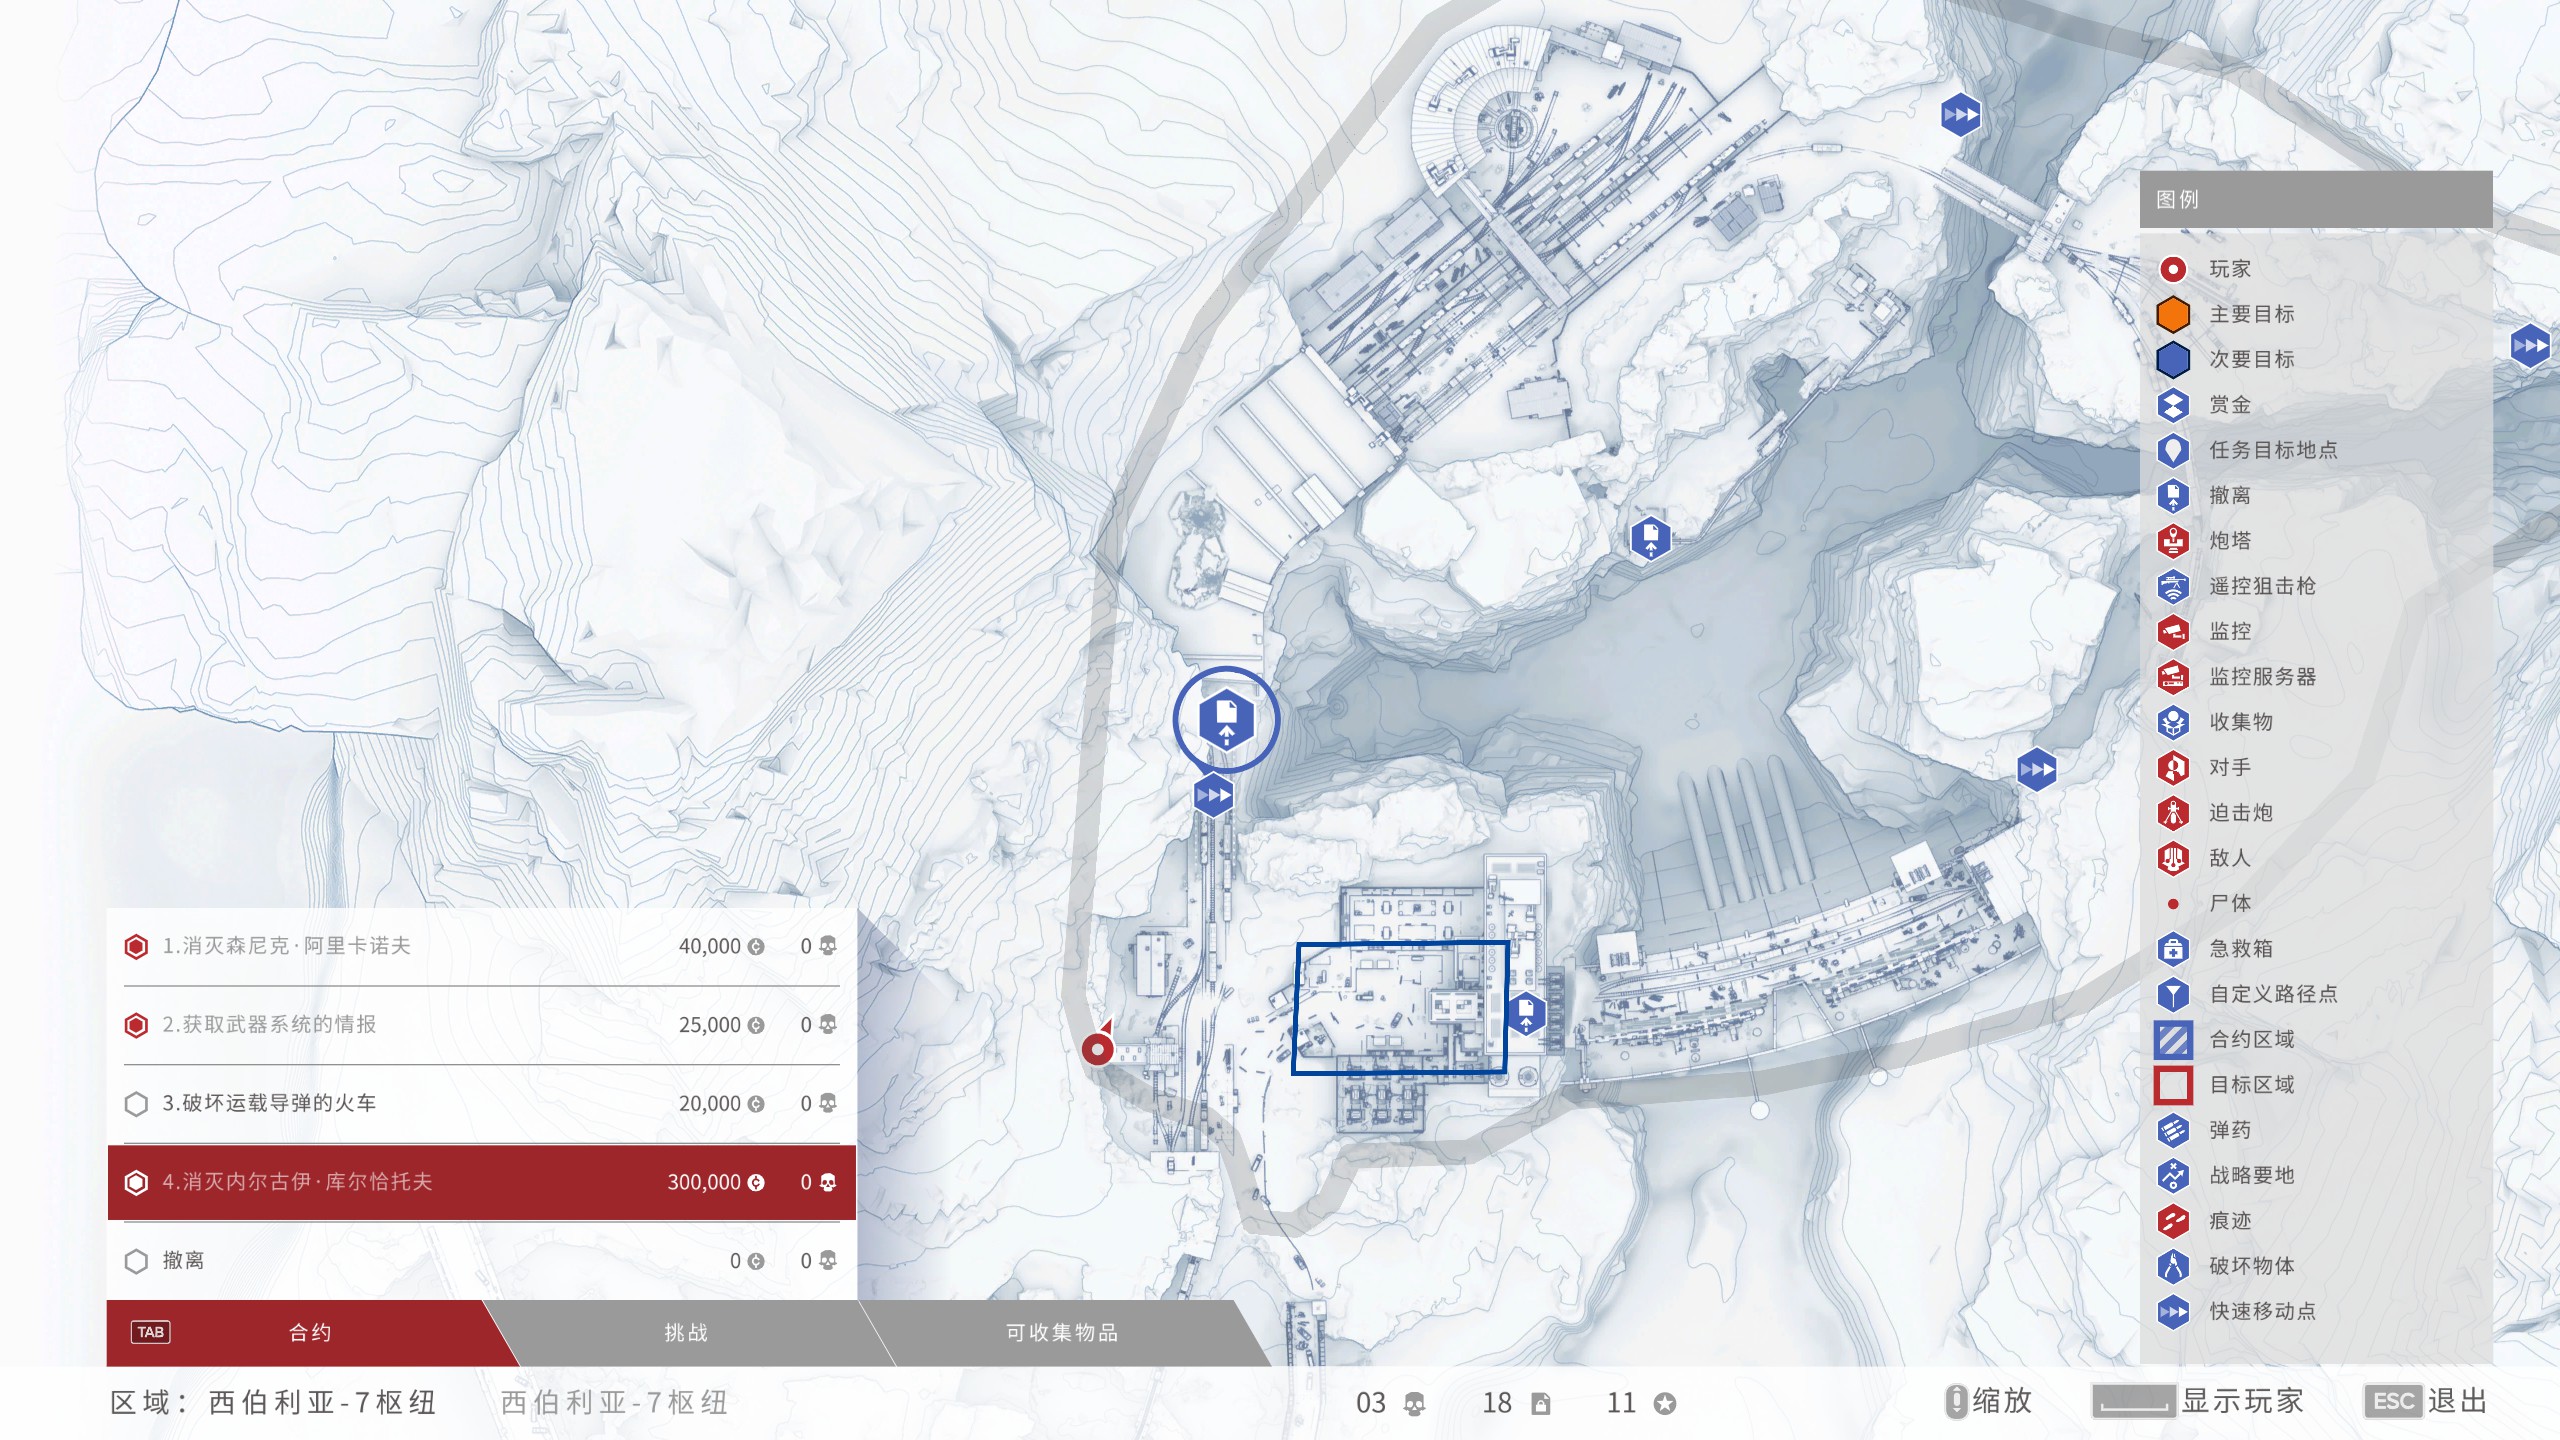The height and width of the screenshot is (1440, 2560).
Task: Click the document counter icon next to 18
Action: tap(1541, 1404)
